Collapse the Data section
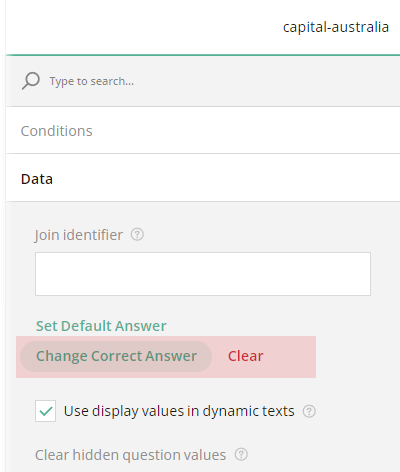The width and height of the screenshot is (400, 472). [203, 179]
